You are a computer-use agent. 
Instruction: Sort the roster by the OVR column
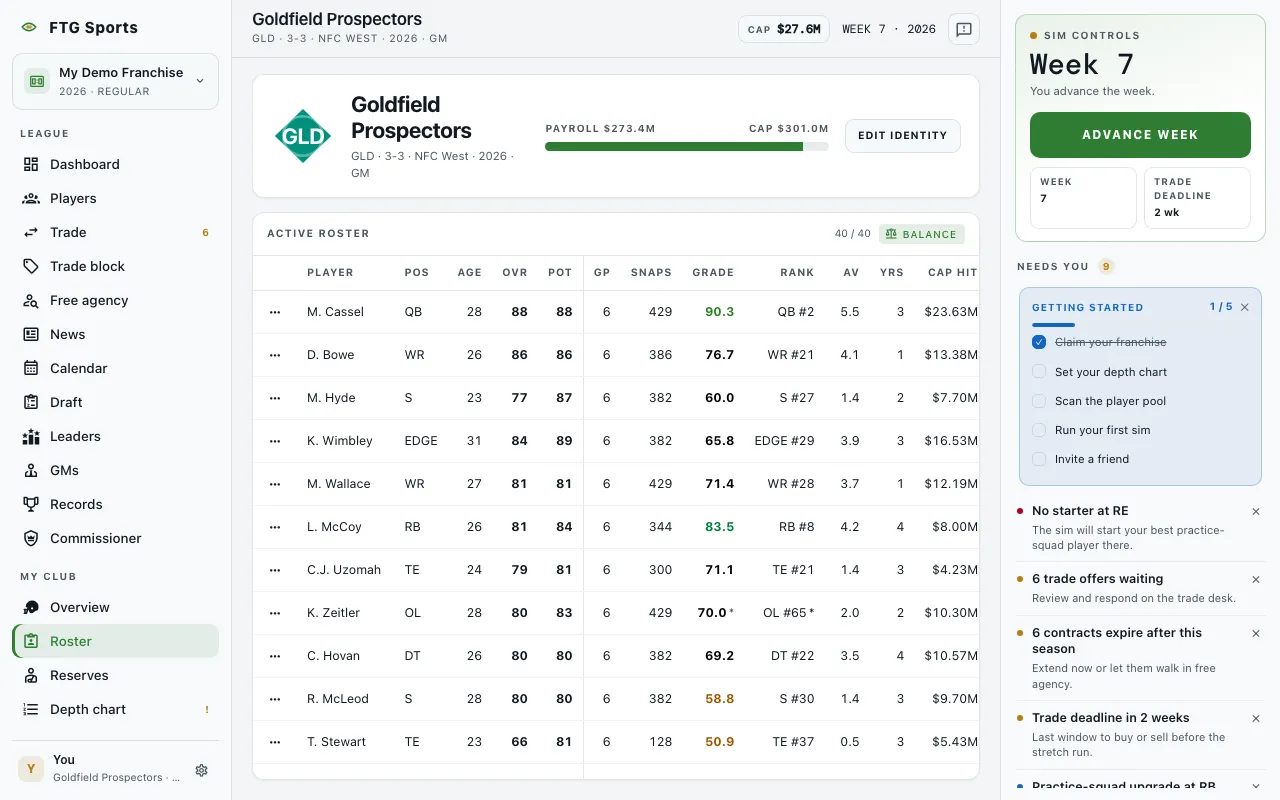point(514,272)
